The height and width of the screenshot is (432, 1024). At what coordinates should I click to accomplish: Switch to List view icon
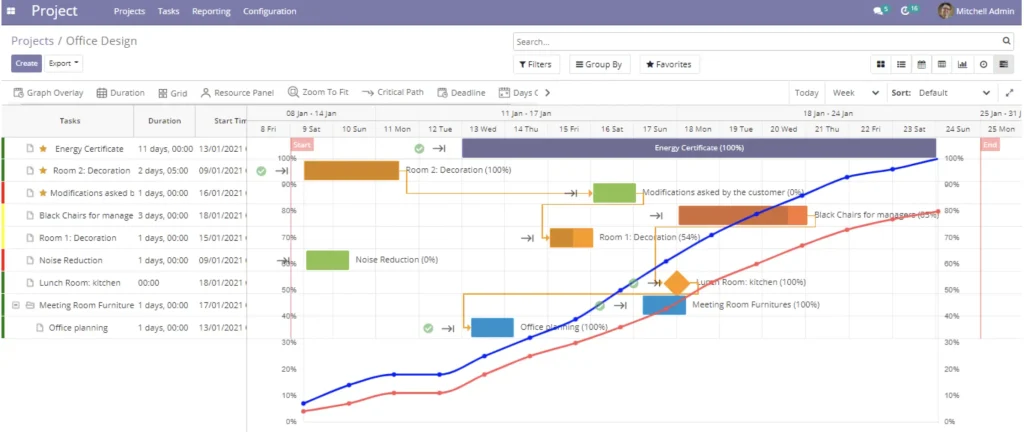point(902,64)
